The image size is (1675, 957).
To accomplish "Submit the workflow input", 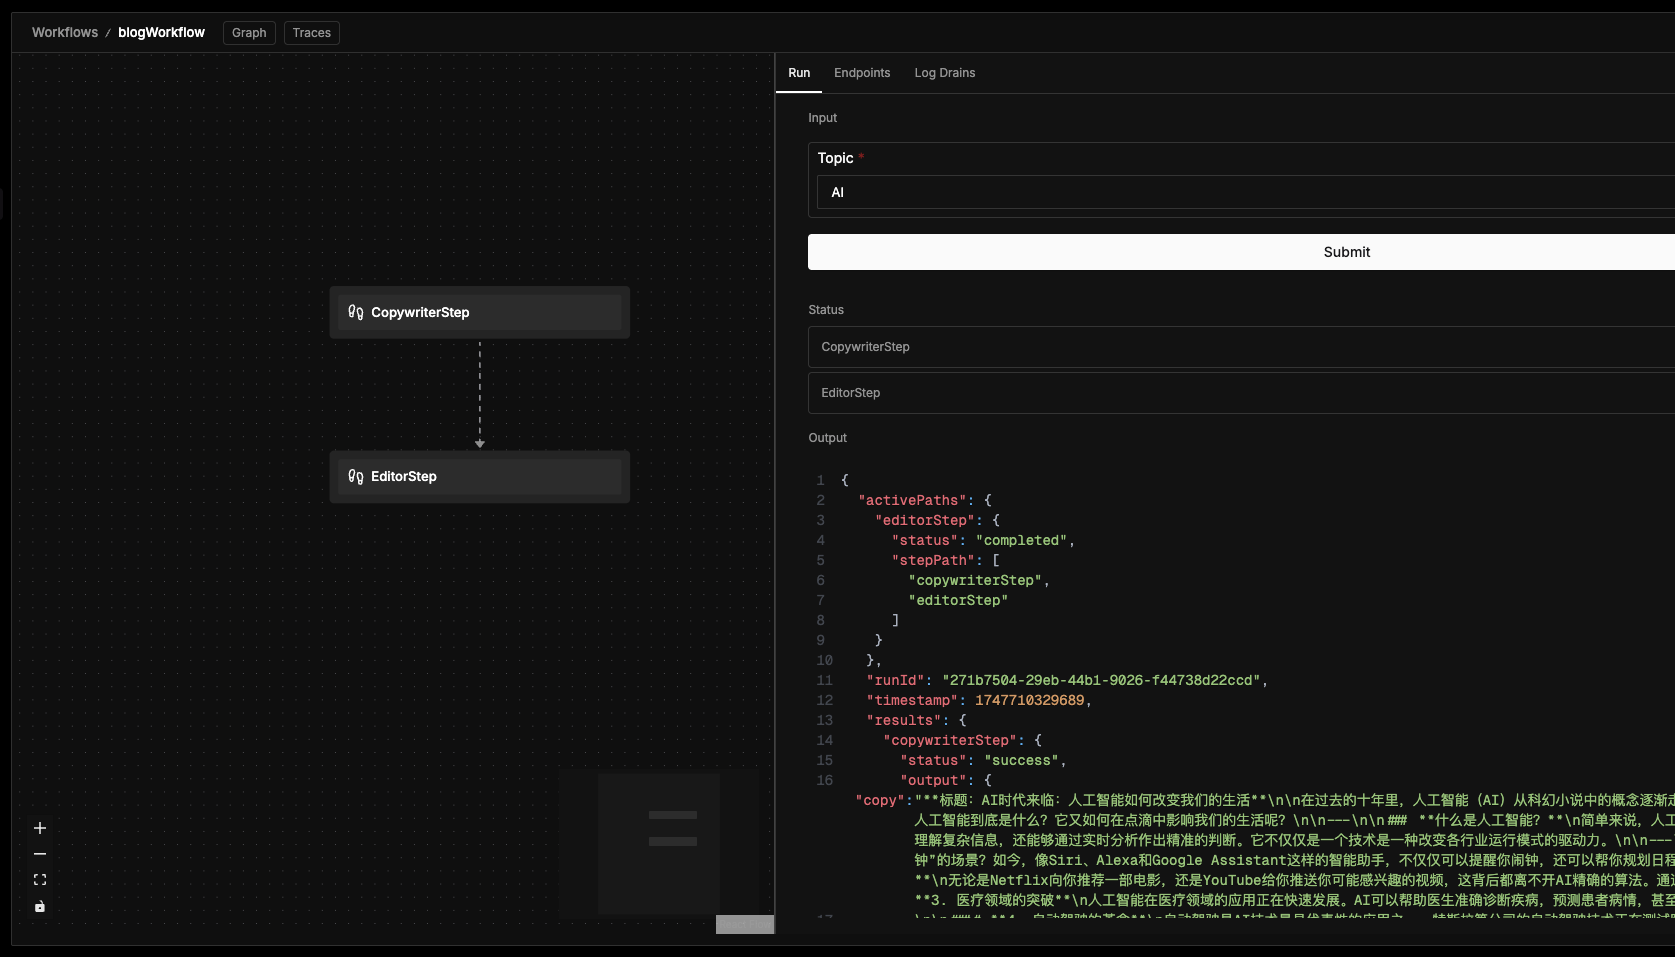I will point(1242,252).
